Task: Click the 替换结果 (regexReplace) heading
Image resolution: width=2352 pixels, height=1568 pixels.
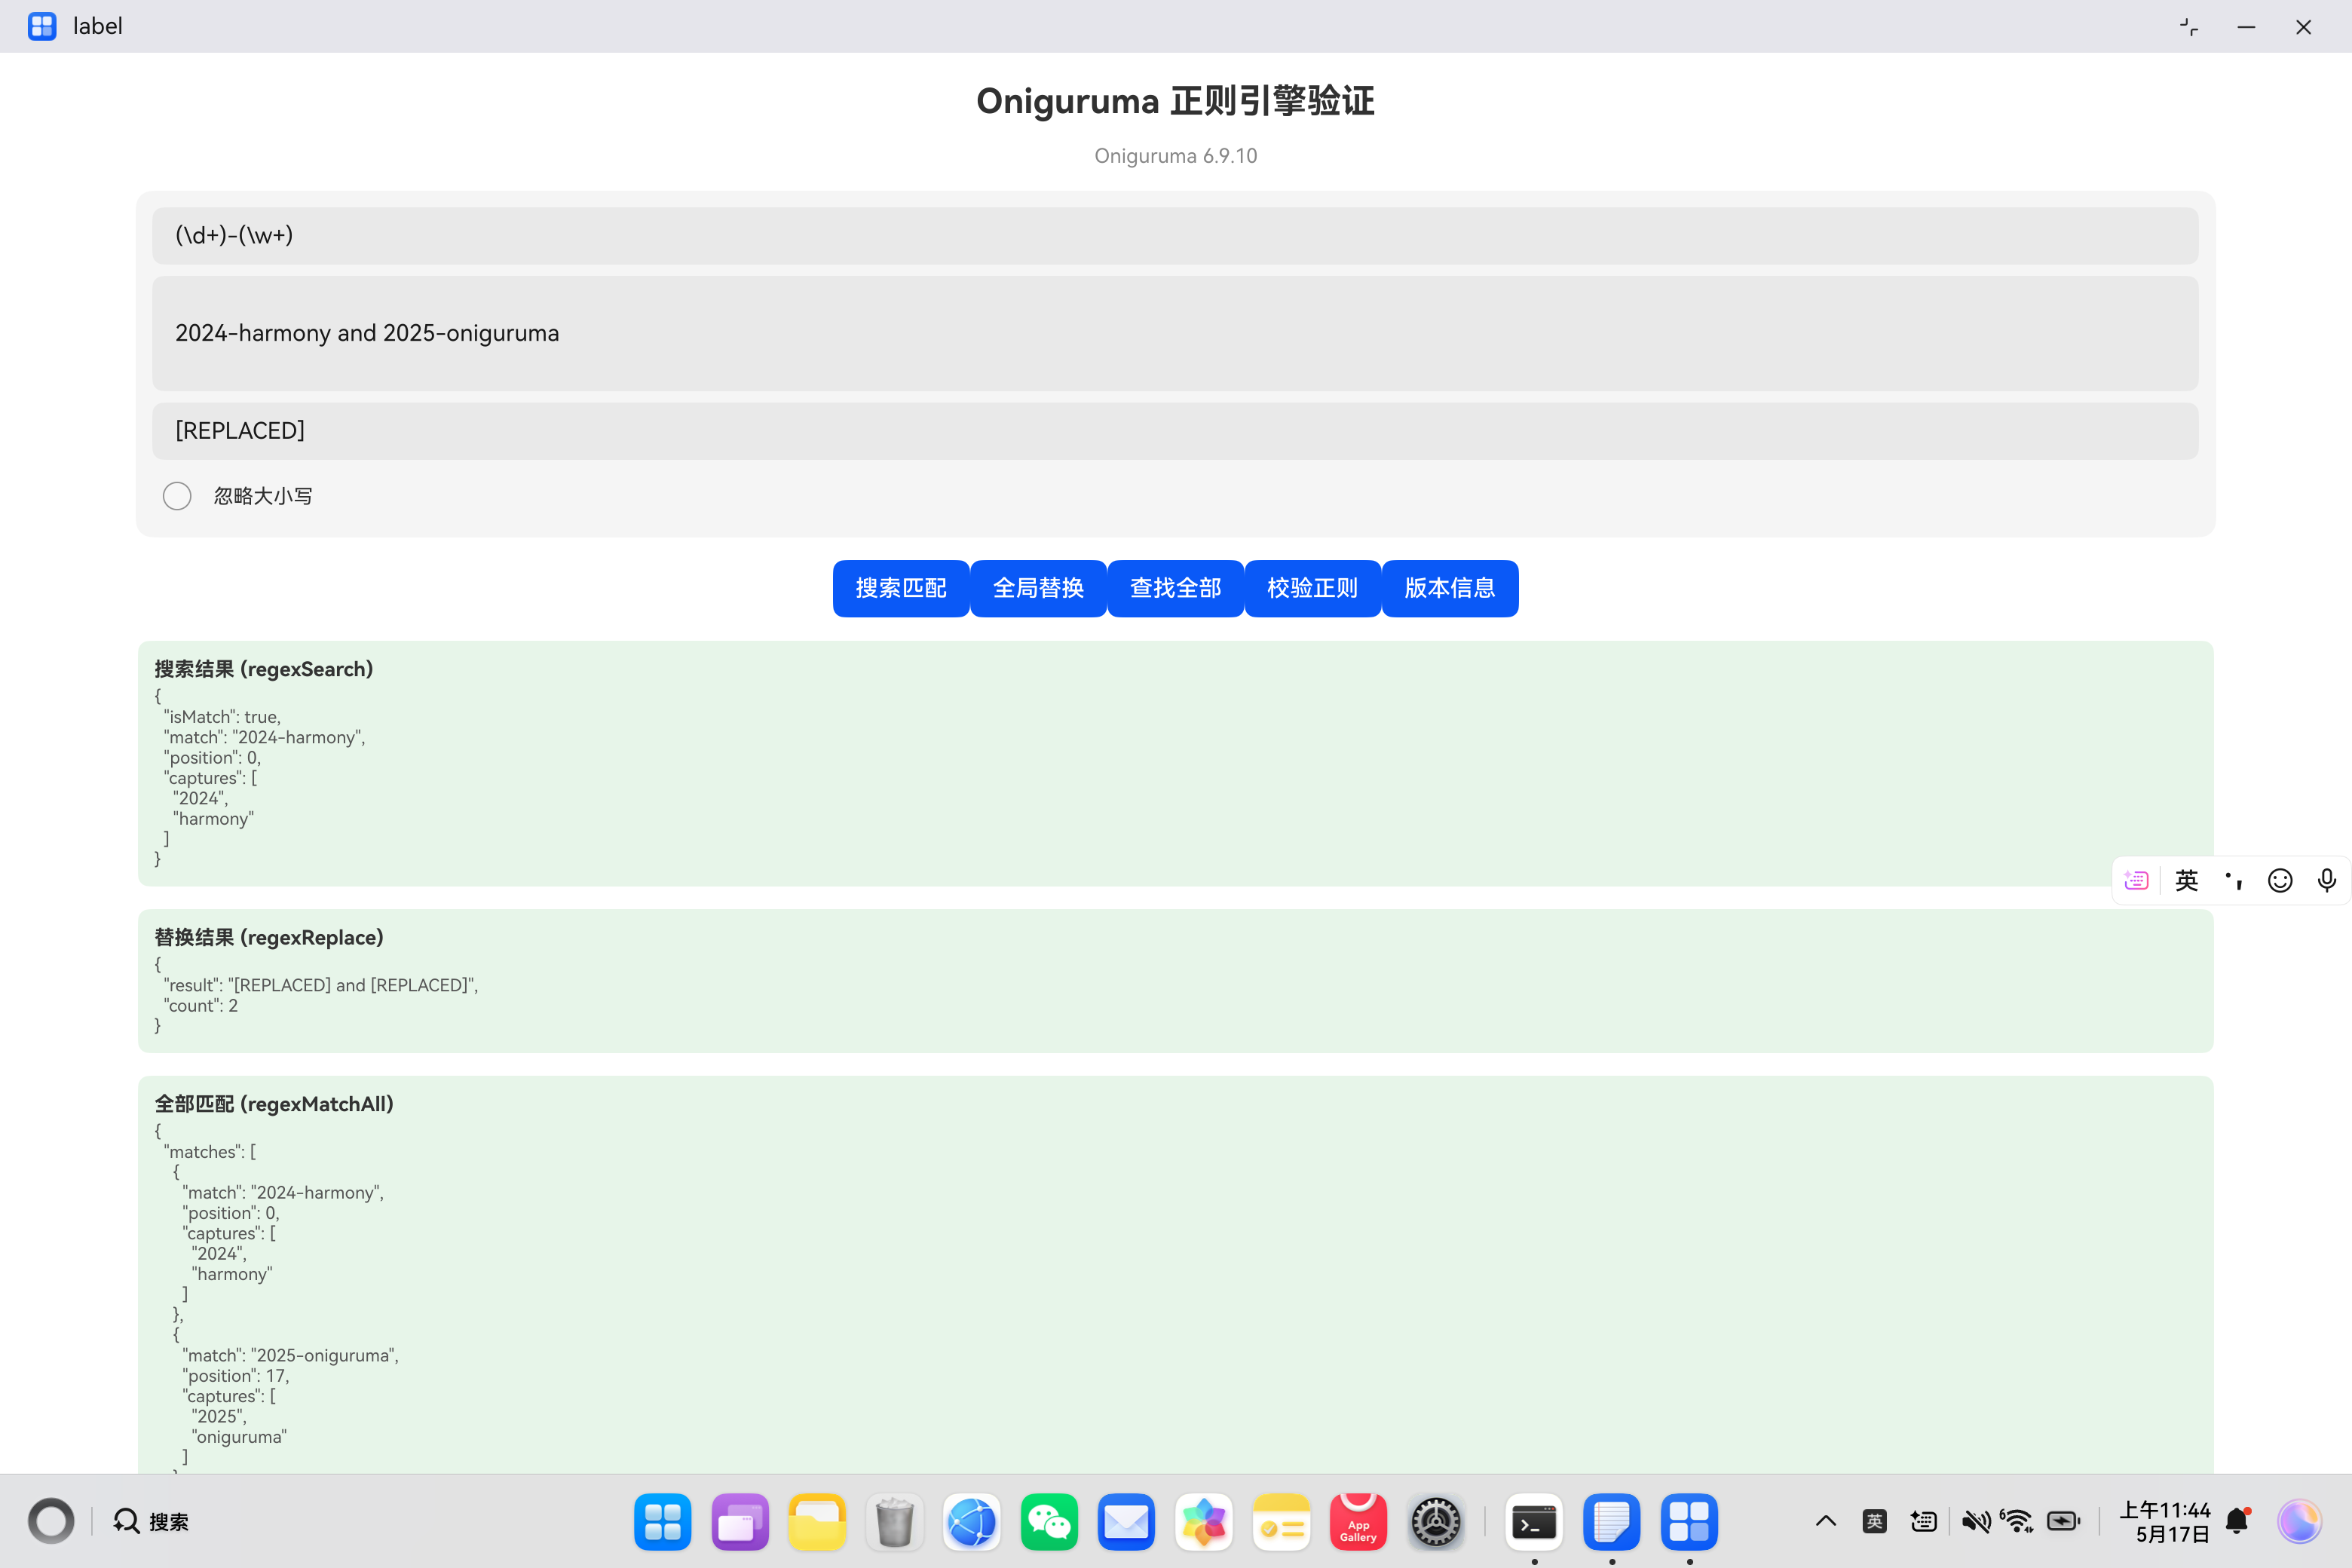Action: pyautogui.click(x=269, y=937)
